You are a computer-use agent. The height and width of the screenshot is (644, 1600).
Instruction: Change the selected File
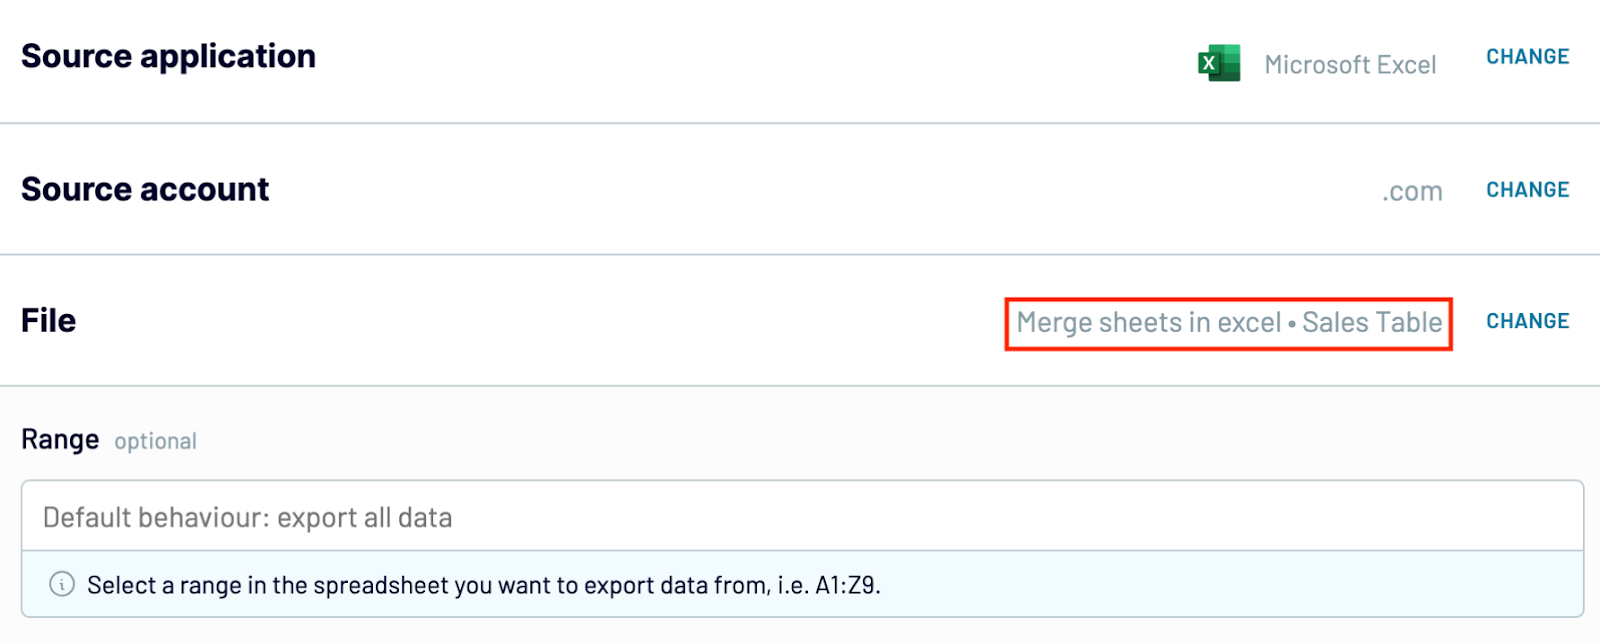click(x=1527, y=321)
